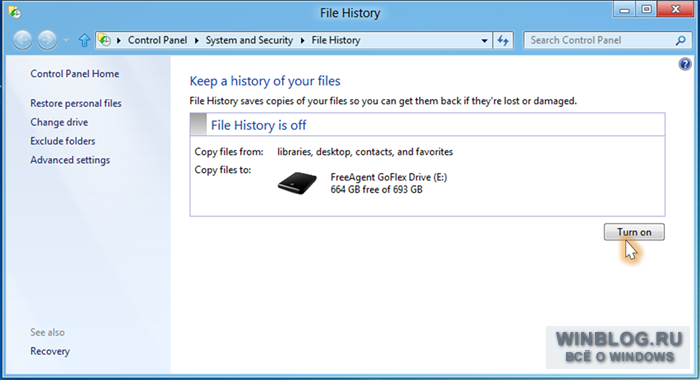The height and width of the screenshot is (380, 700).
Task: Click the FreeAgent GoFlex drive icon
Action: tap(297, 183)
